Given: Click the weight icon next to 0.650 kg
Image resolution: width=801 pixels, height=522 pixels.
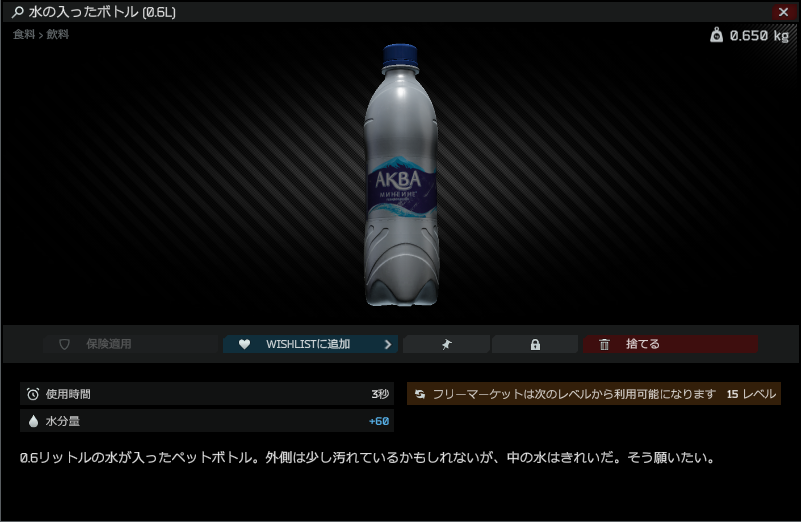Looking at the screenshot, I should tap(716, 35).
